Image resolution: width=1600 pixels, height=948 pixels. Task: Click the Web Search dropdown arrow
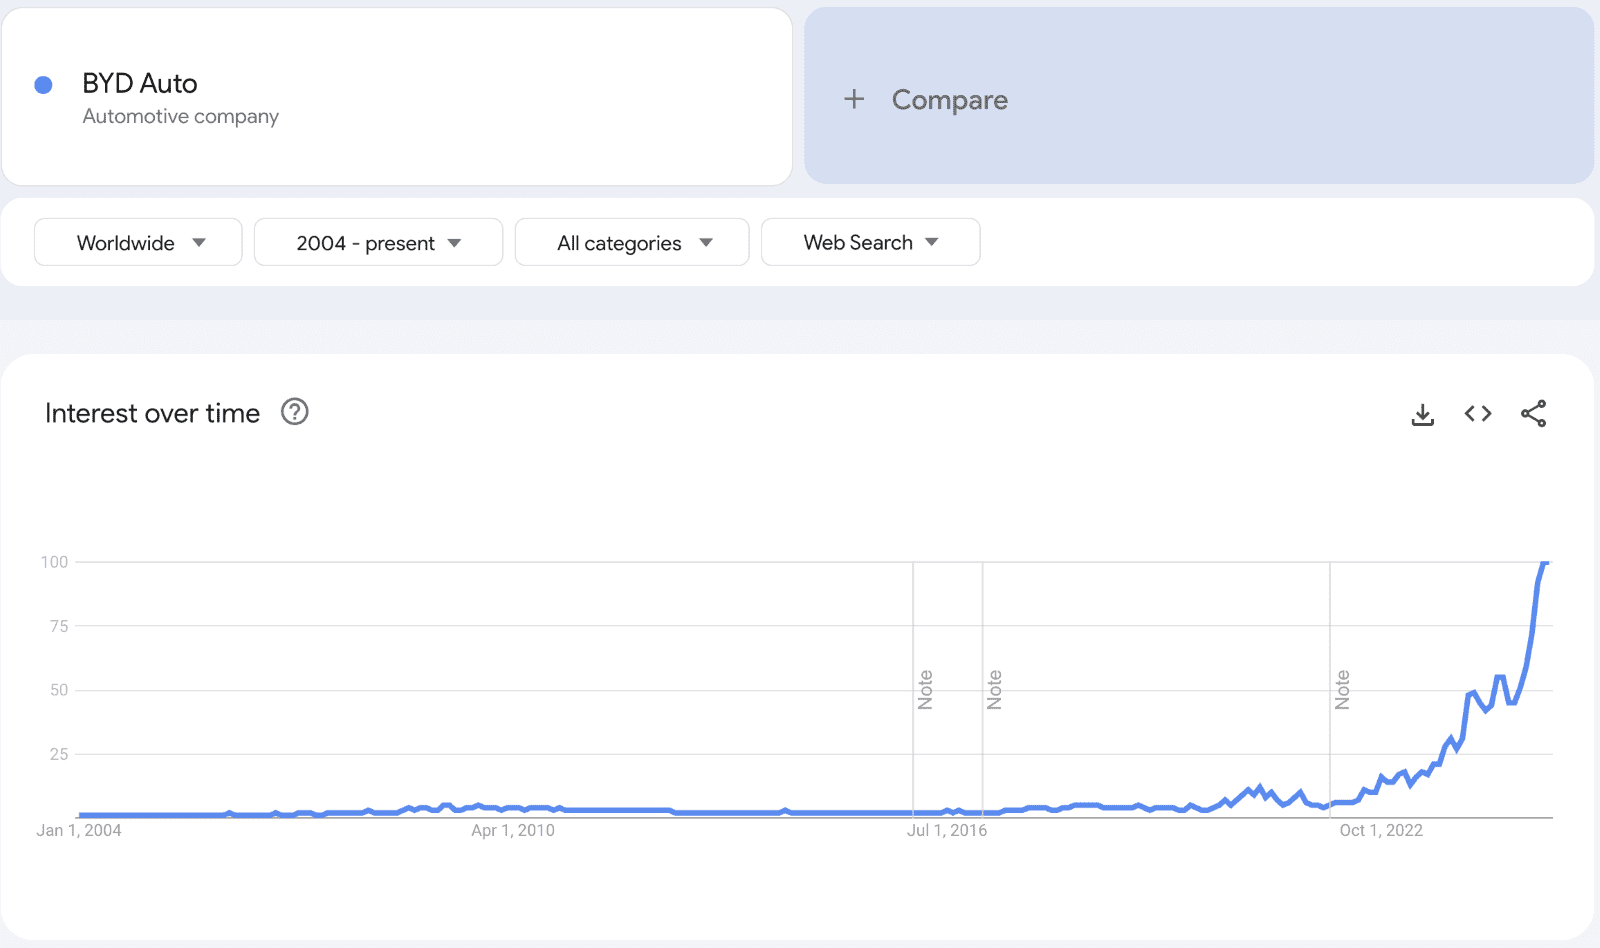(932, 242)
